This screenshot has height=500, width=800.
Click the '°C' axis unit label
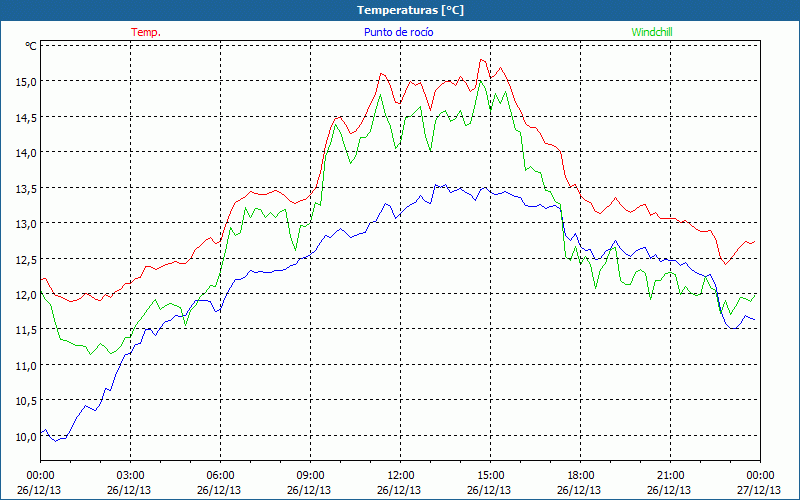pyautogui.click(x=31, y=46)
